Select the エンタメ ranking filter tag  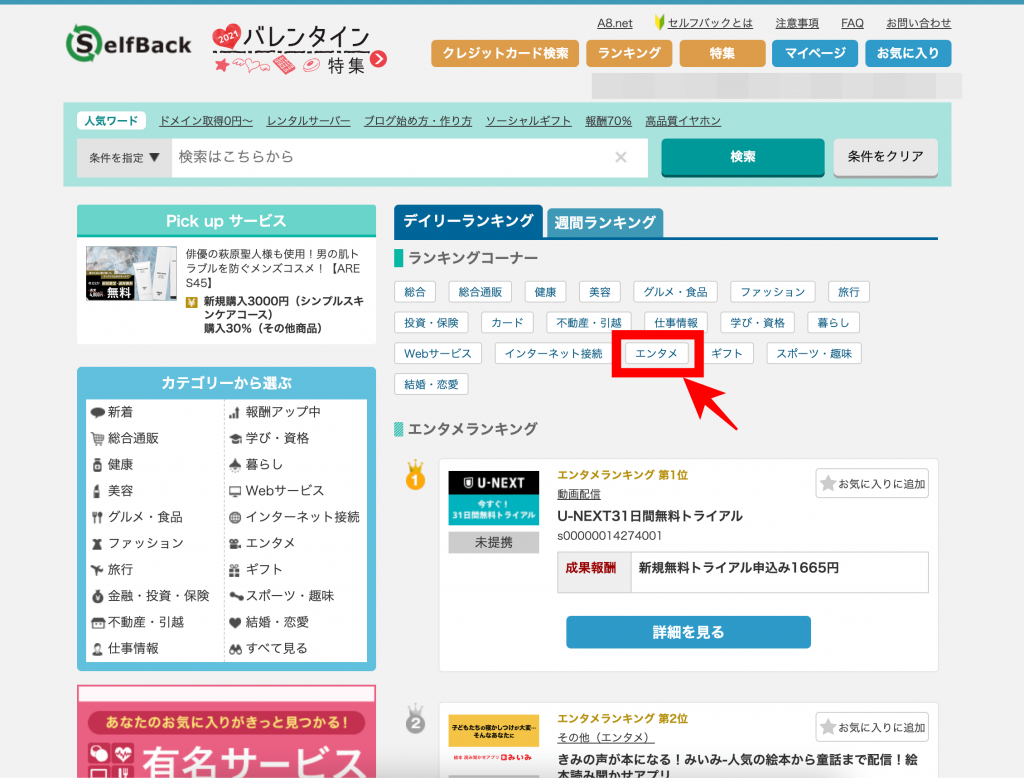tap(657, 353)
